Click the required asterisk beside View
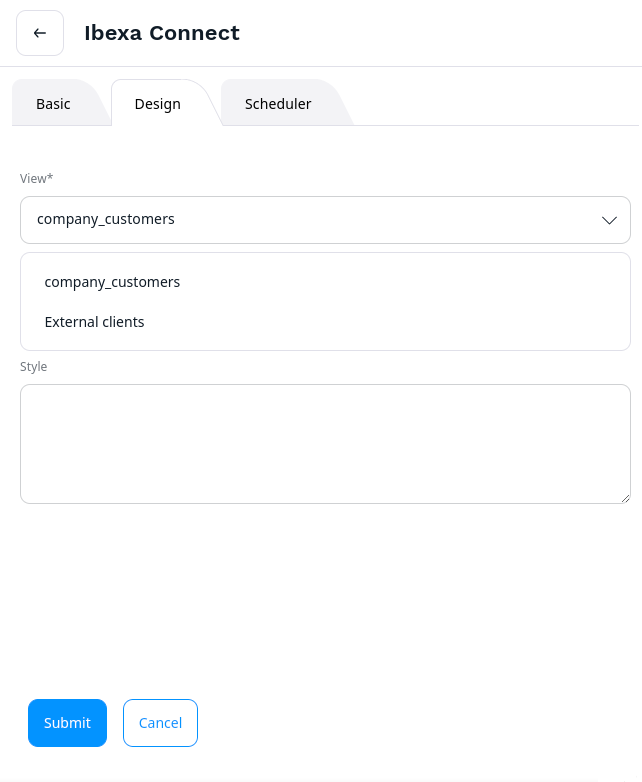Viewport: 642px width, 782px height. coord(51,177)
